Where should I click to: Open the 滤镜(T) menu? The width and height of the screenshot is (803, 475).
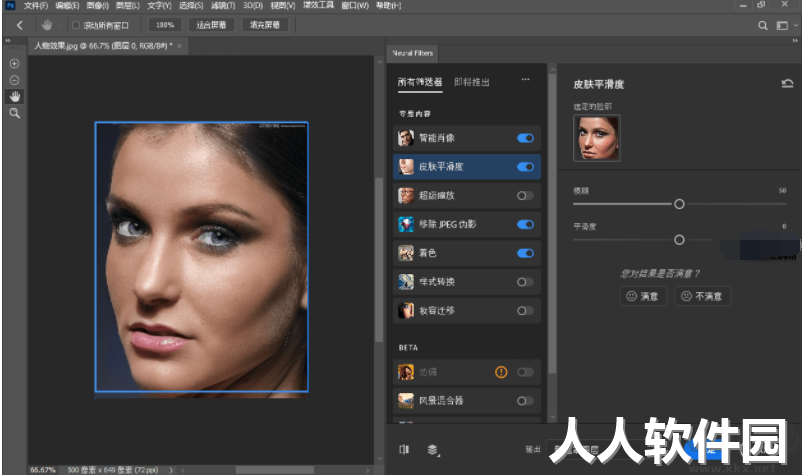coord(223,6)
